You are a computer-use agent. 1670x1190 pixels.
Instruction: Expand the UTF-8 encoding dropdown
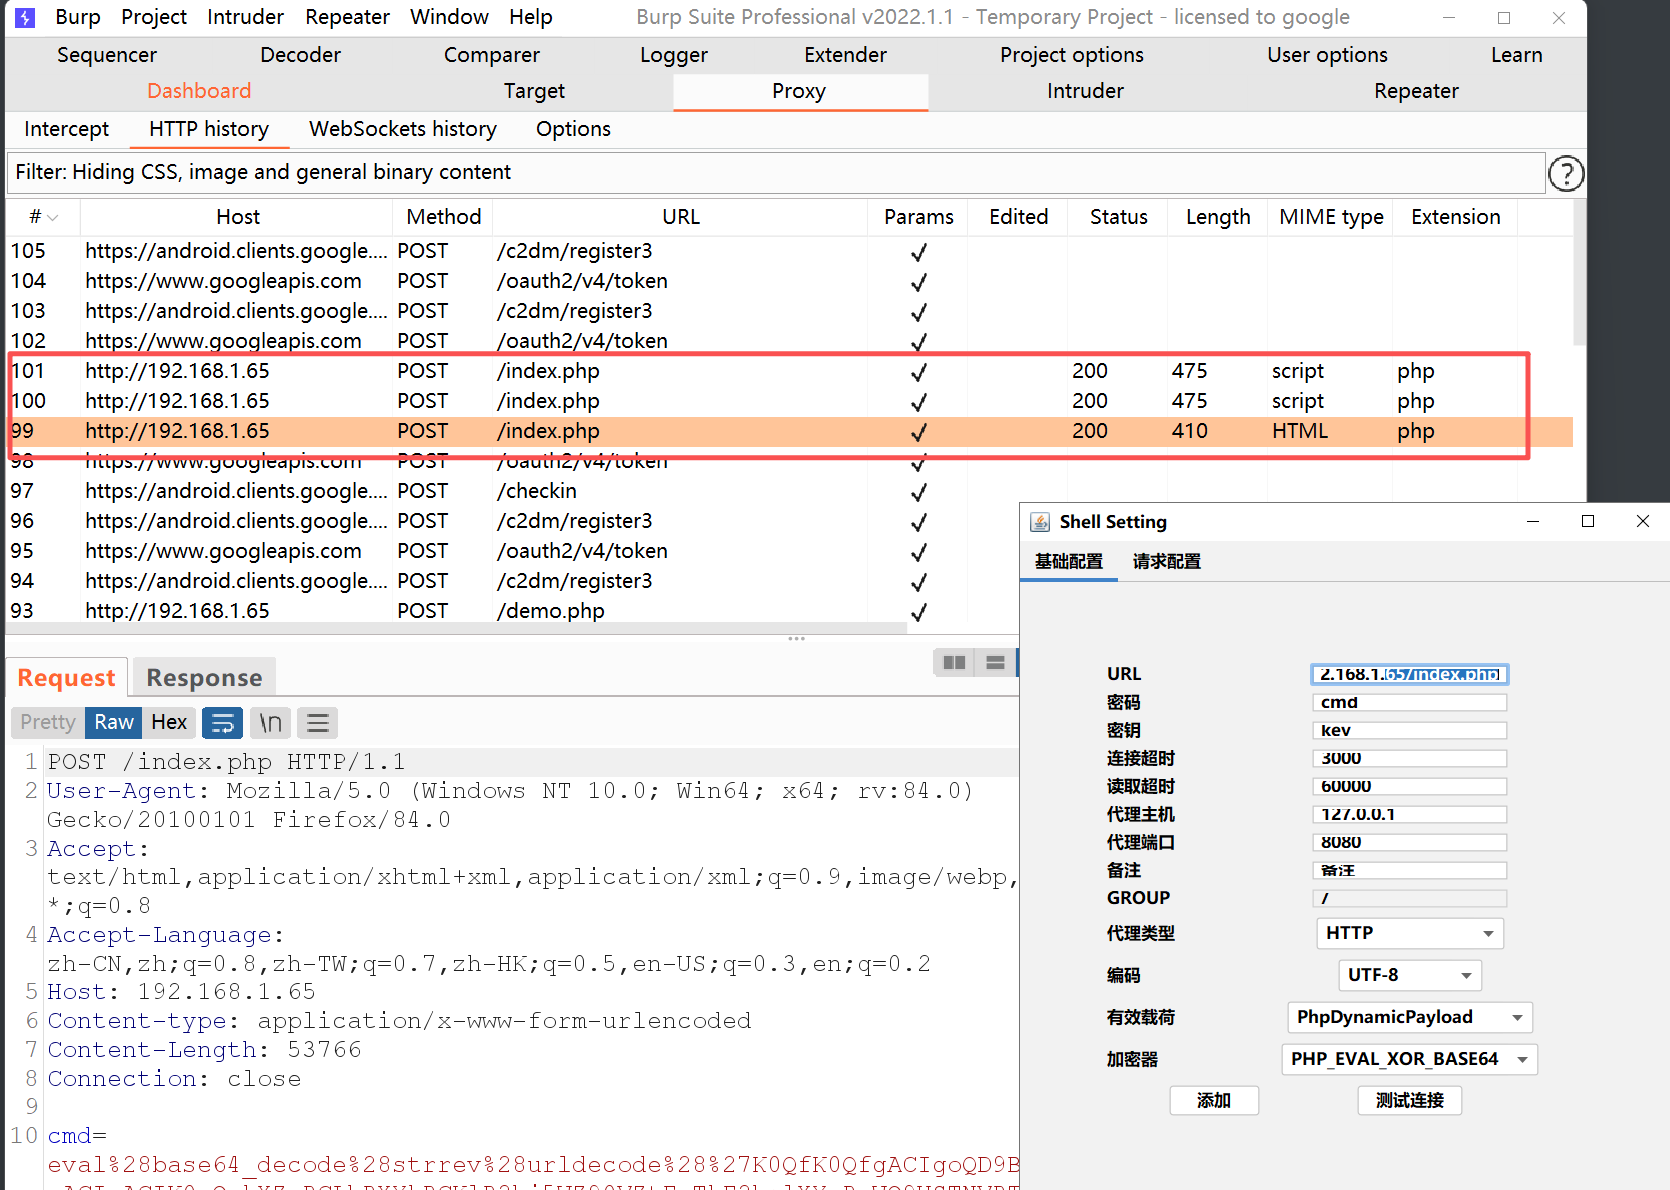point(1409,975)
